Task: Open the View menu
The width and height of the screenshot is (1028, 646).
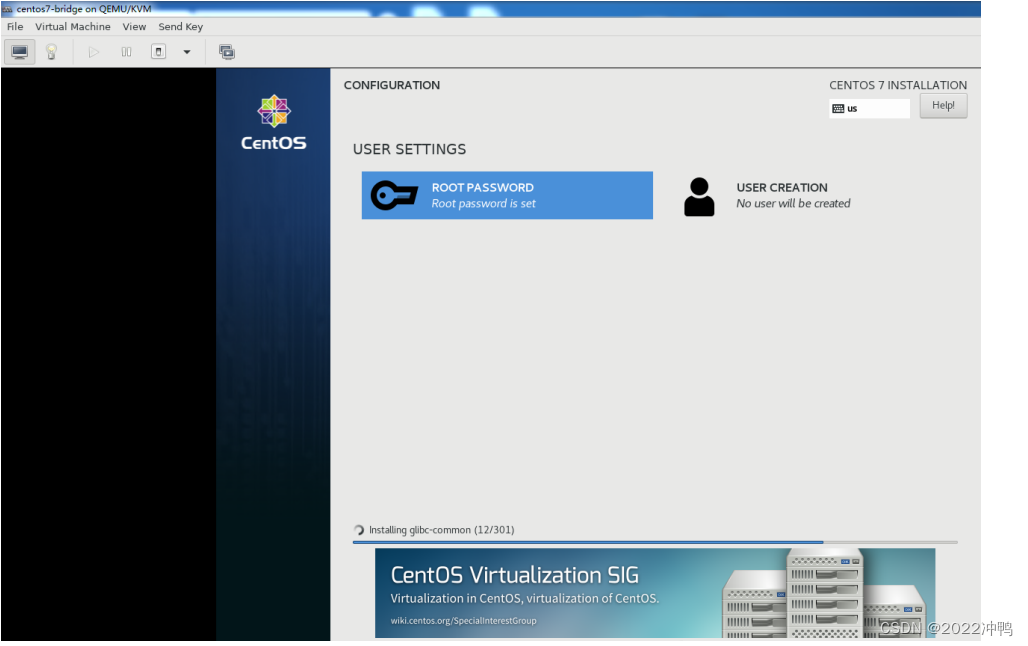Action: pos(134,27)
